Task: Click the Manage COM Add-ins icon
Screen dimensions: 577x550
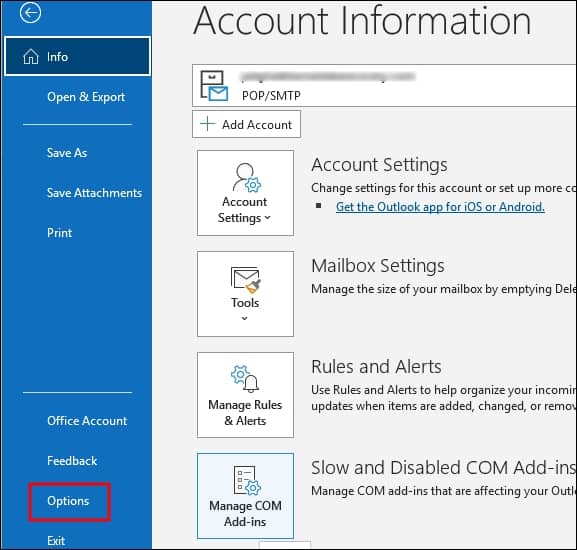Action: [247, 480]
